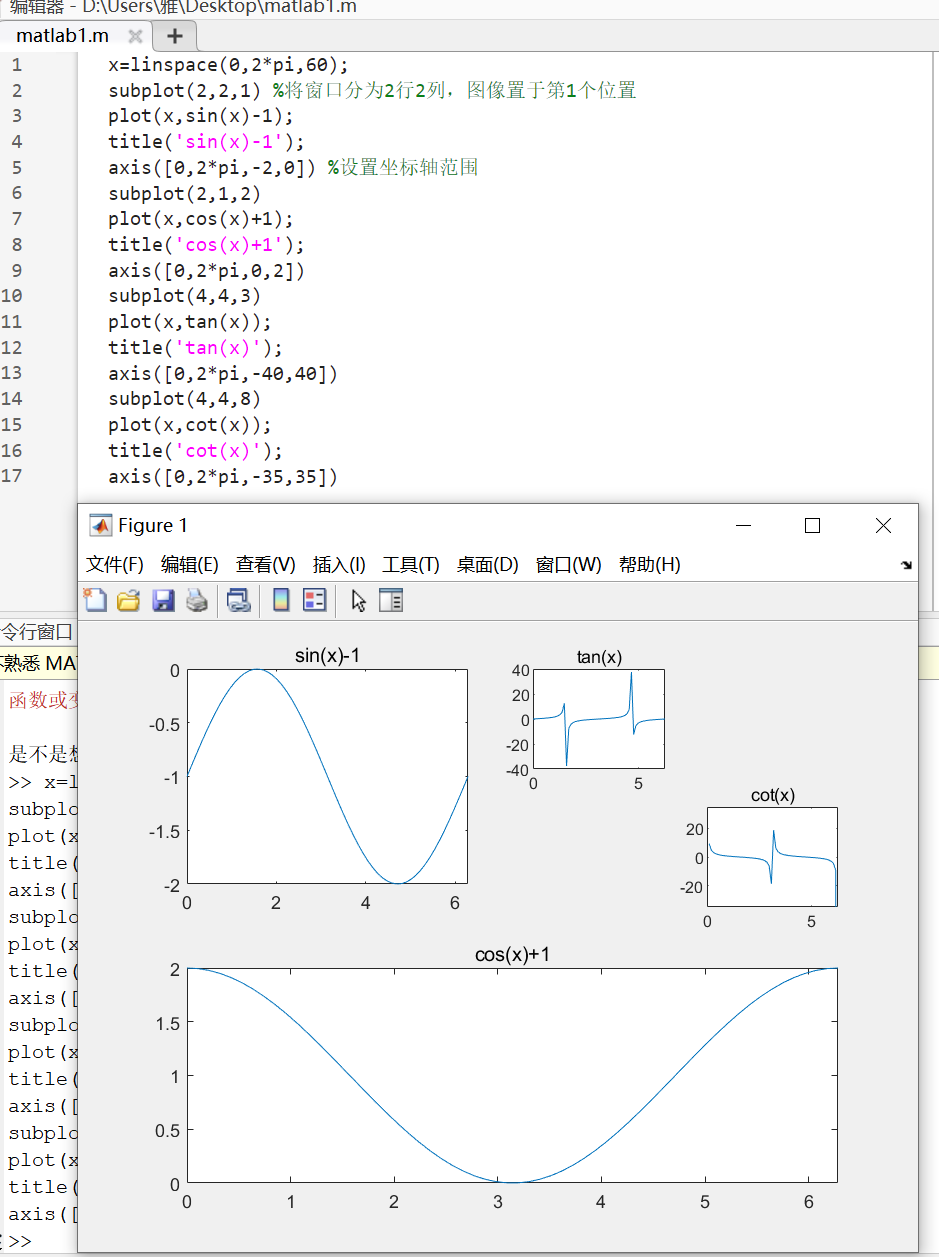Click the x-axis label 3 on cos(x)+1 plot
Image resolution: width=939 pixels, height=1257 pixels.
497,1202
